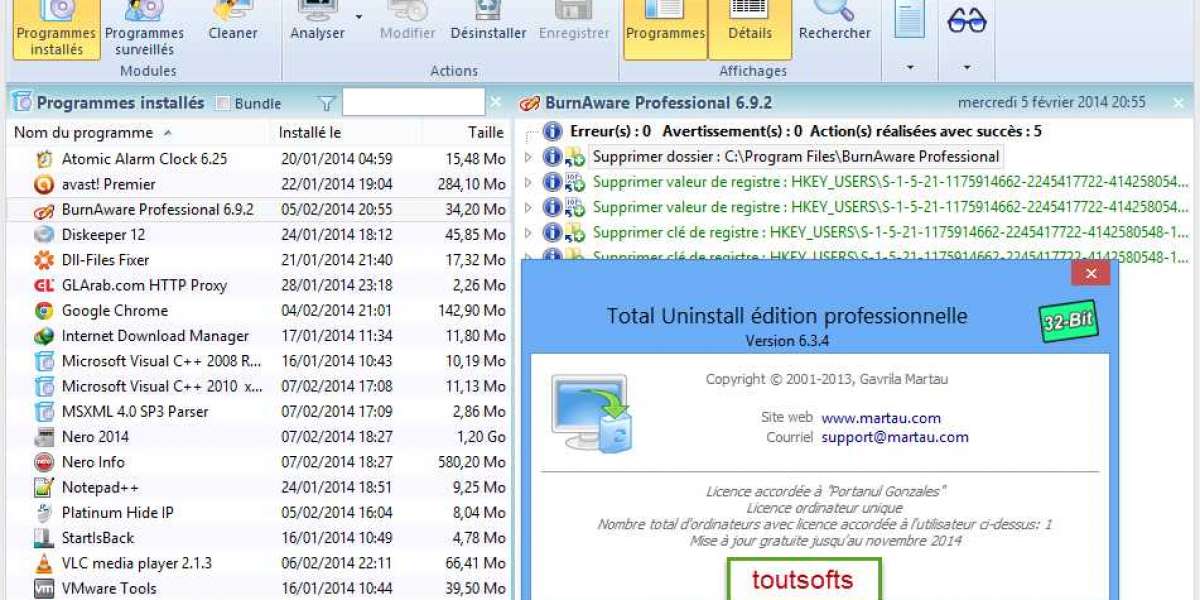Select Google Chrome in the program list
Viewport: 1200px width, 600px height.
click(x=114, y=311)
